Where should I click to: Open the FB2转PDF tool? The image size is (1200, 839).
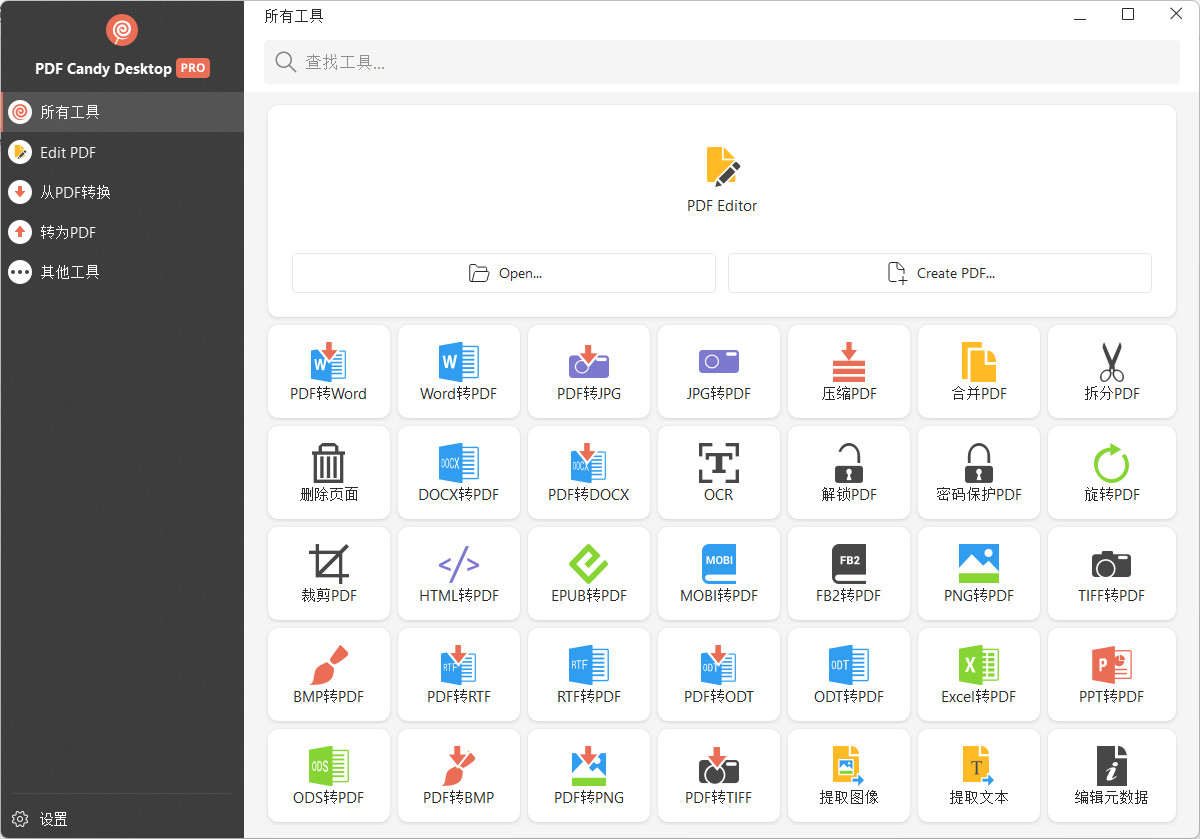(849, 573)
